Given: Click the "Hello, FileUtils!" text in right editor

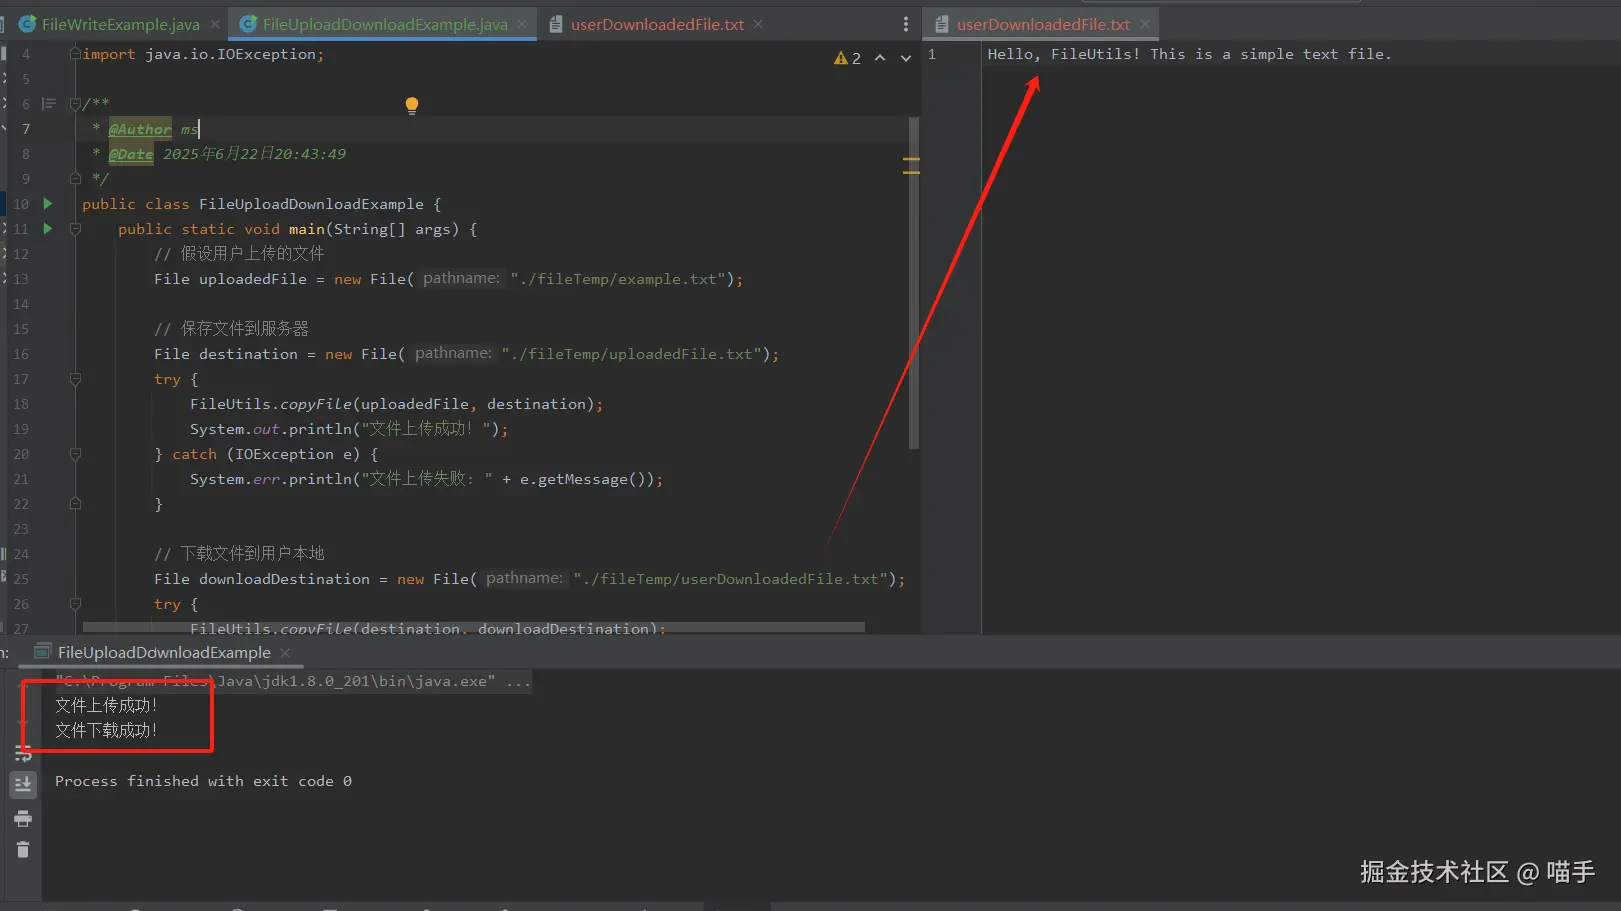Looking at the screenshot, I should coord(1064,54).
